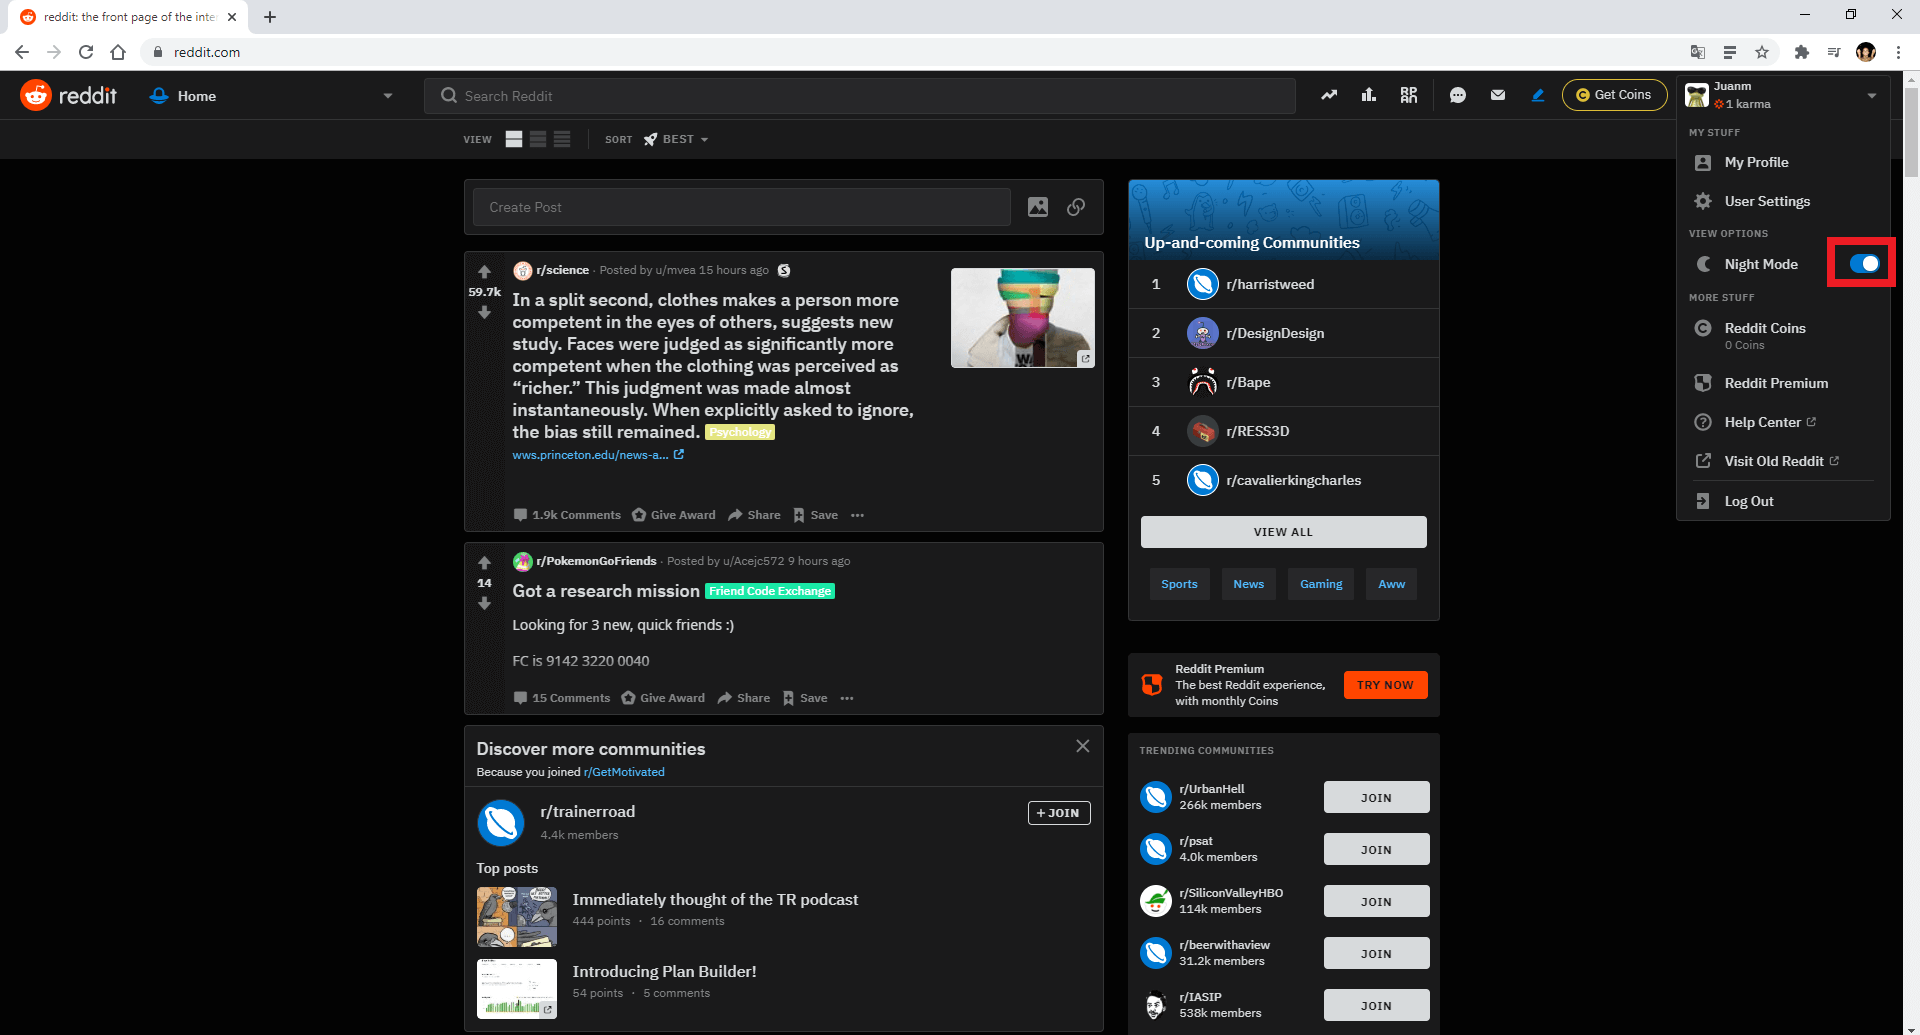
Task: Select the compact view layout icon
Action: (x=562, y=139)
